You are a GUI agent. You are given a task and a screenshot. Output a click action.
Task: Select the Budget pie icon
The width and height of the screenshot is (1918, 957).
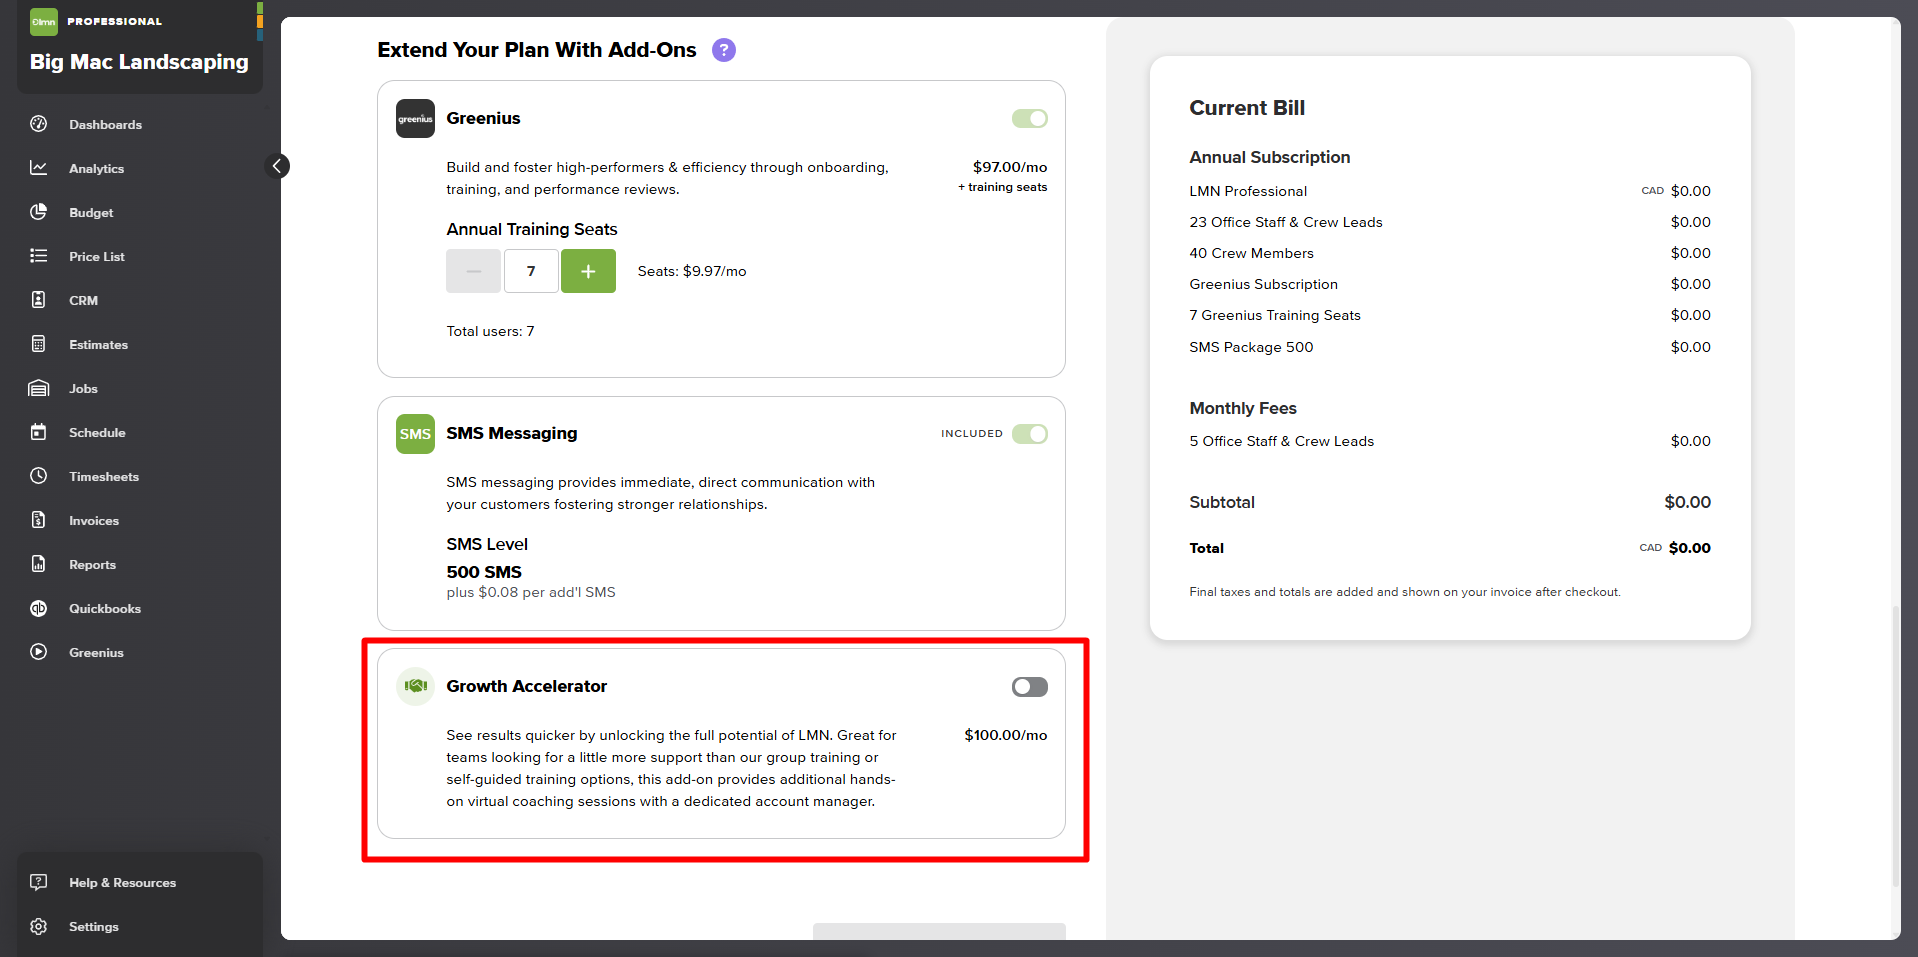(39, 212)
